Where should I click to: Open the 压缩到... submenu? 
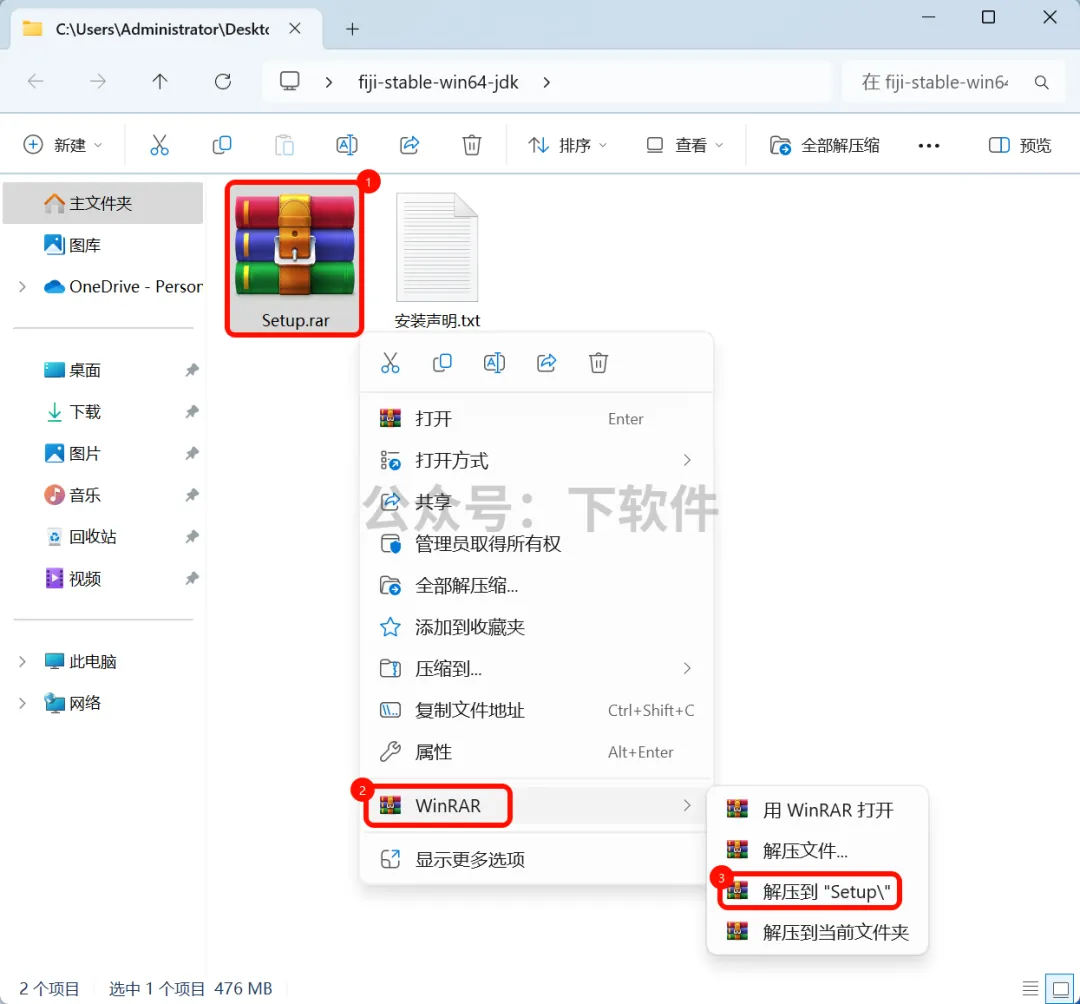pyautogui.click(x=537, y=668)
